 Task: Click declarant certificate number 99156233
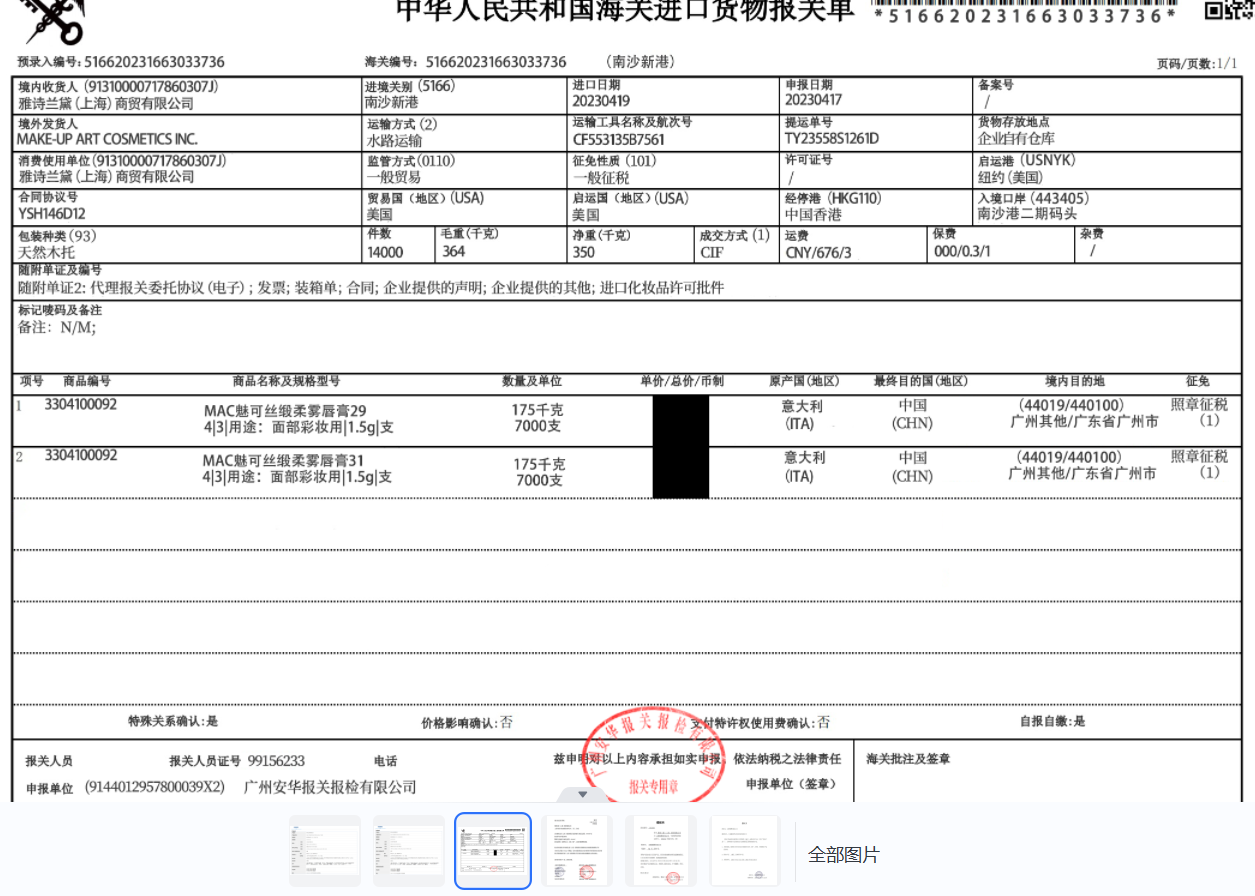point(276,761)
